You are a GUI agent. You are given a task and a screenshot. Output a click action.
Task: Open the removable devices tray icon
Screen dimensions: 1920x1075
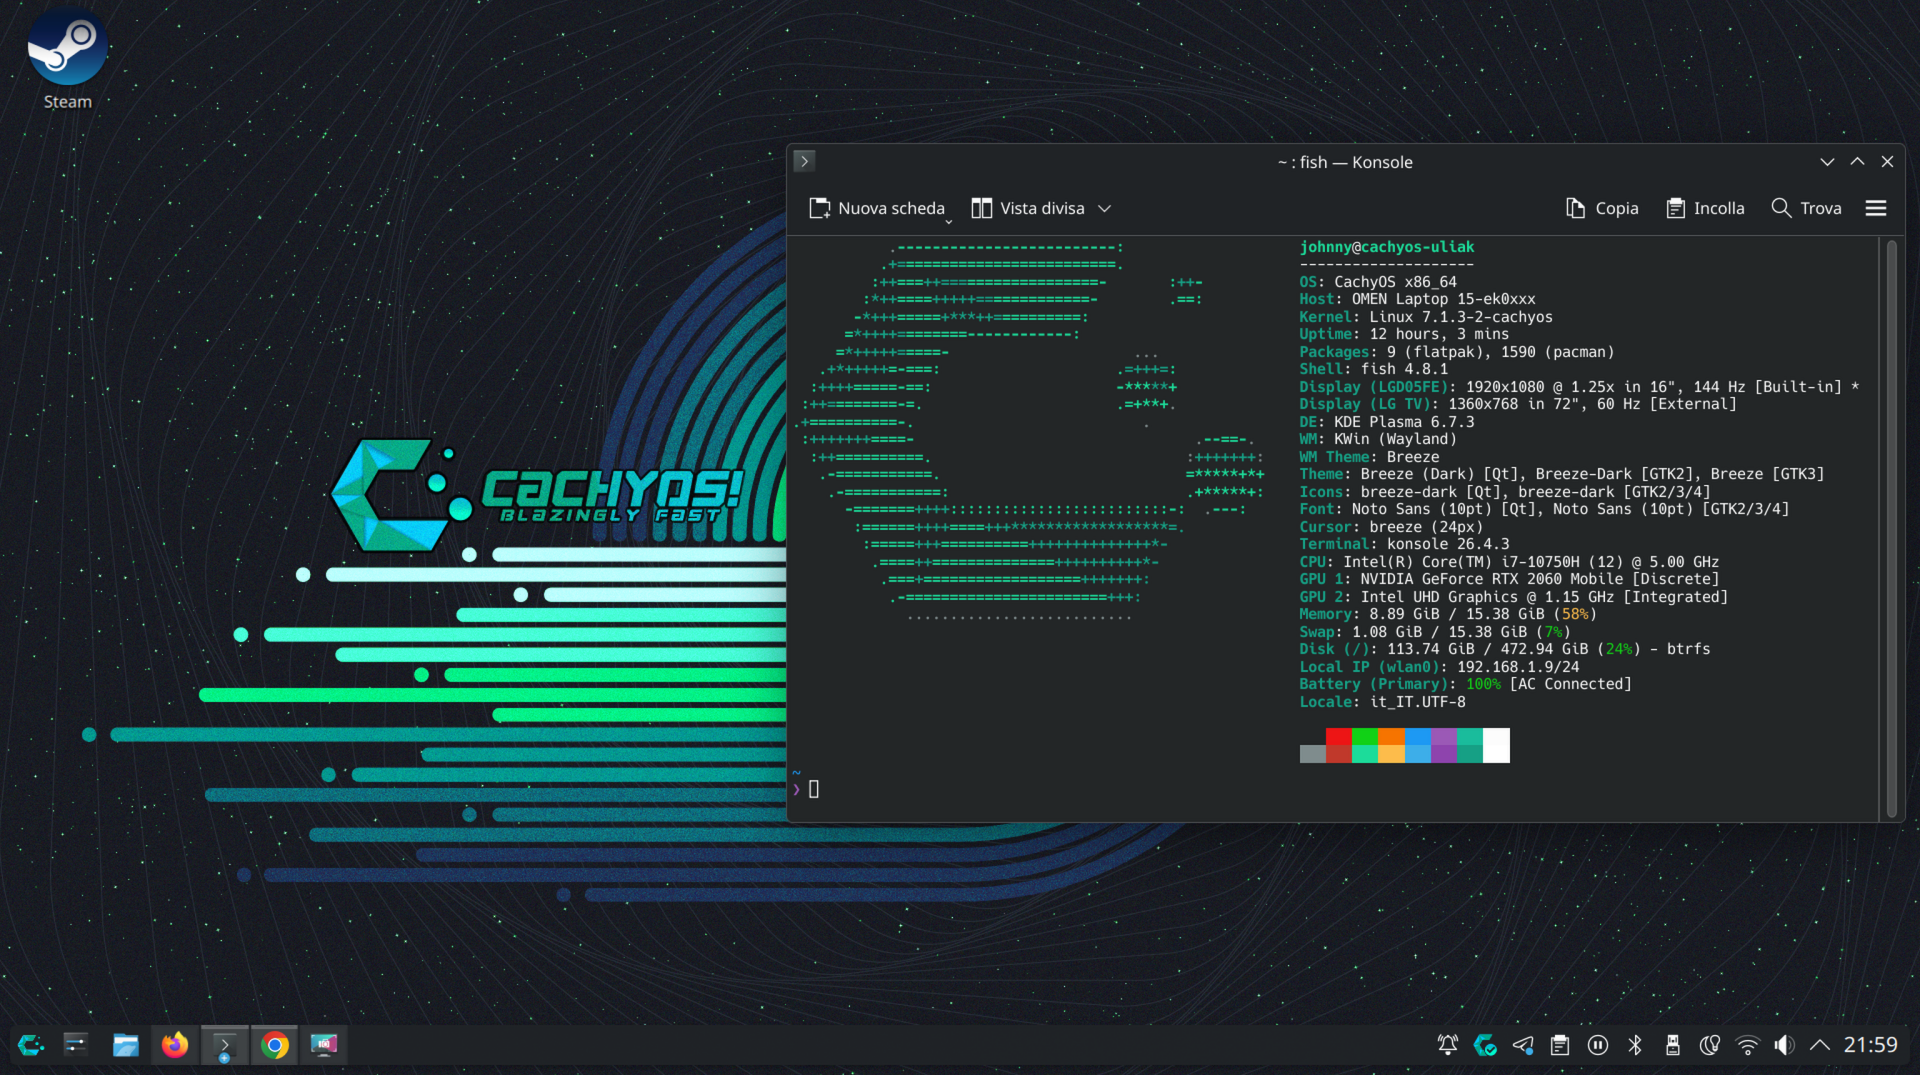1673,1045
